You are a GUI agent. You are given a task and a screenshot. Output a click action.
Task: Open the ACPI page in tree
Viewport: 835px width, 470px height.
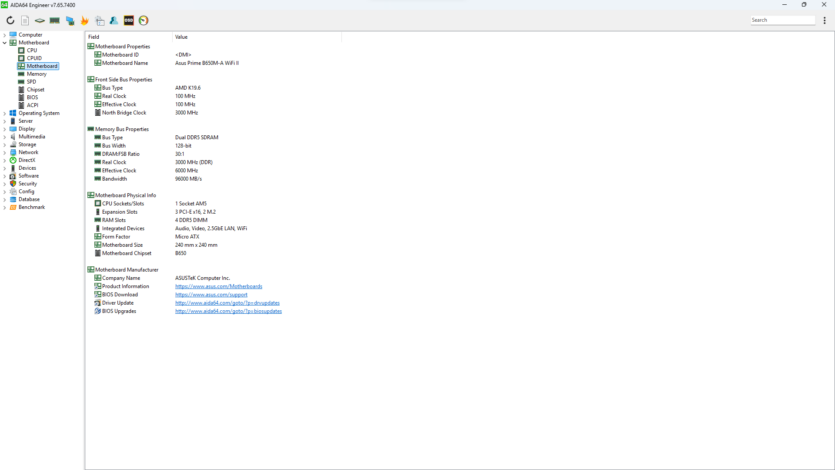point(32,105)
